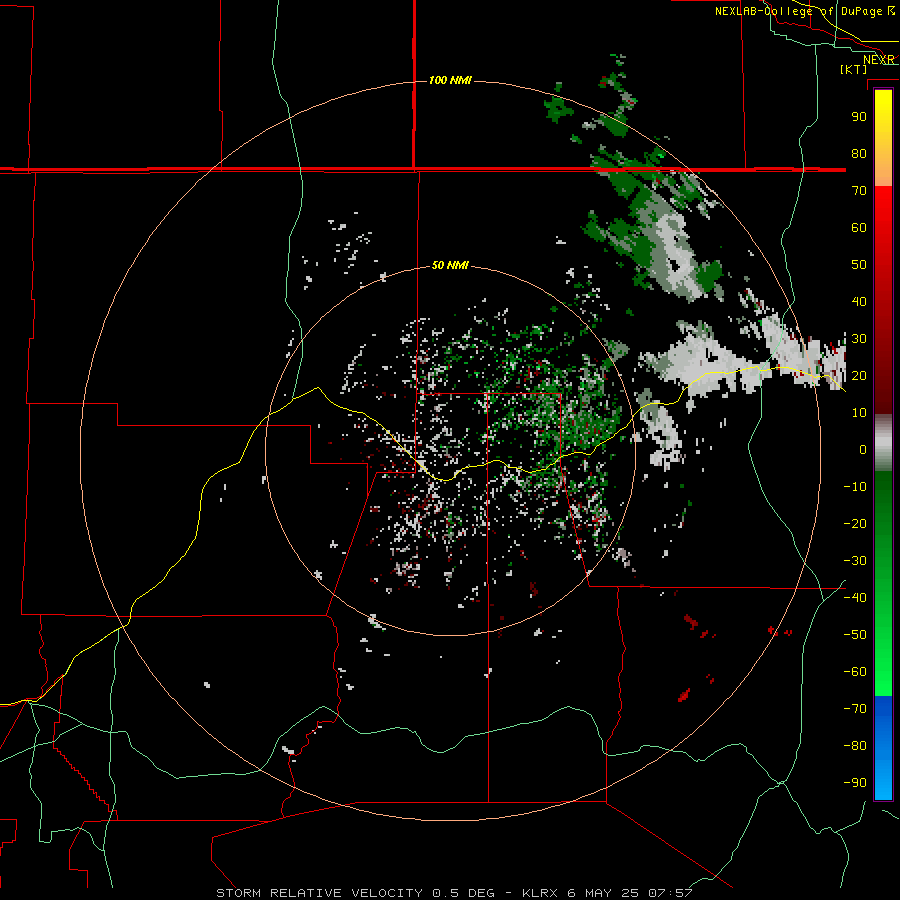The height and width of the screenshot is (900, 900).
Task: Click the -80 value on the velocity scale
Action: (x=855, y=746)
